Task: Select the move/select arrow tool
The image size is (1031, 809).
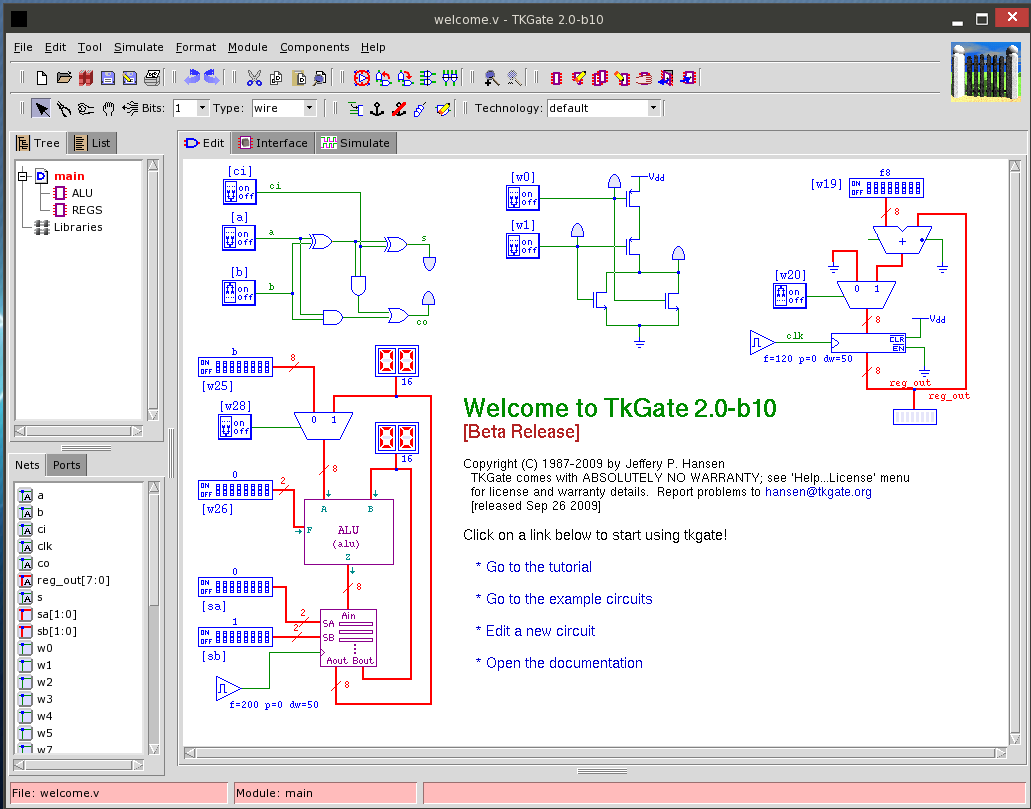Action: click(41, 109)
